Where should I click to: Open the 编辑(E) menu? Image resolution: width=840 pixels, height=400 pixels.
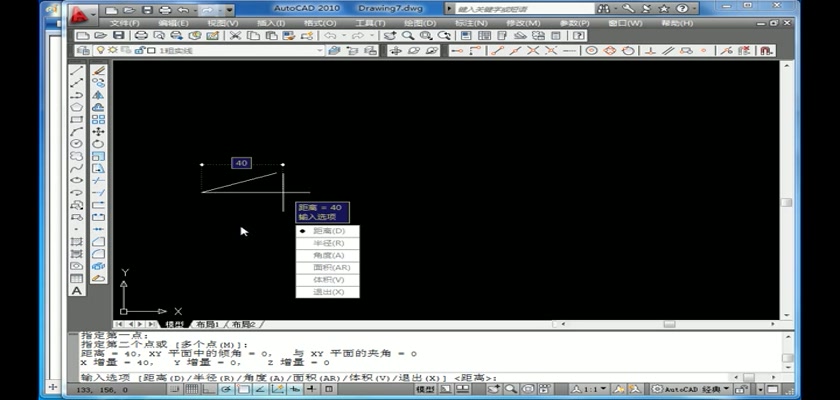pyautogui.click(x=174, y=24)
